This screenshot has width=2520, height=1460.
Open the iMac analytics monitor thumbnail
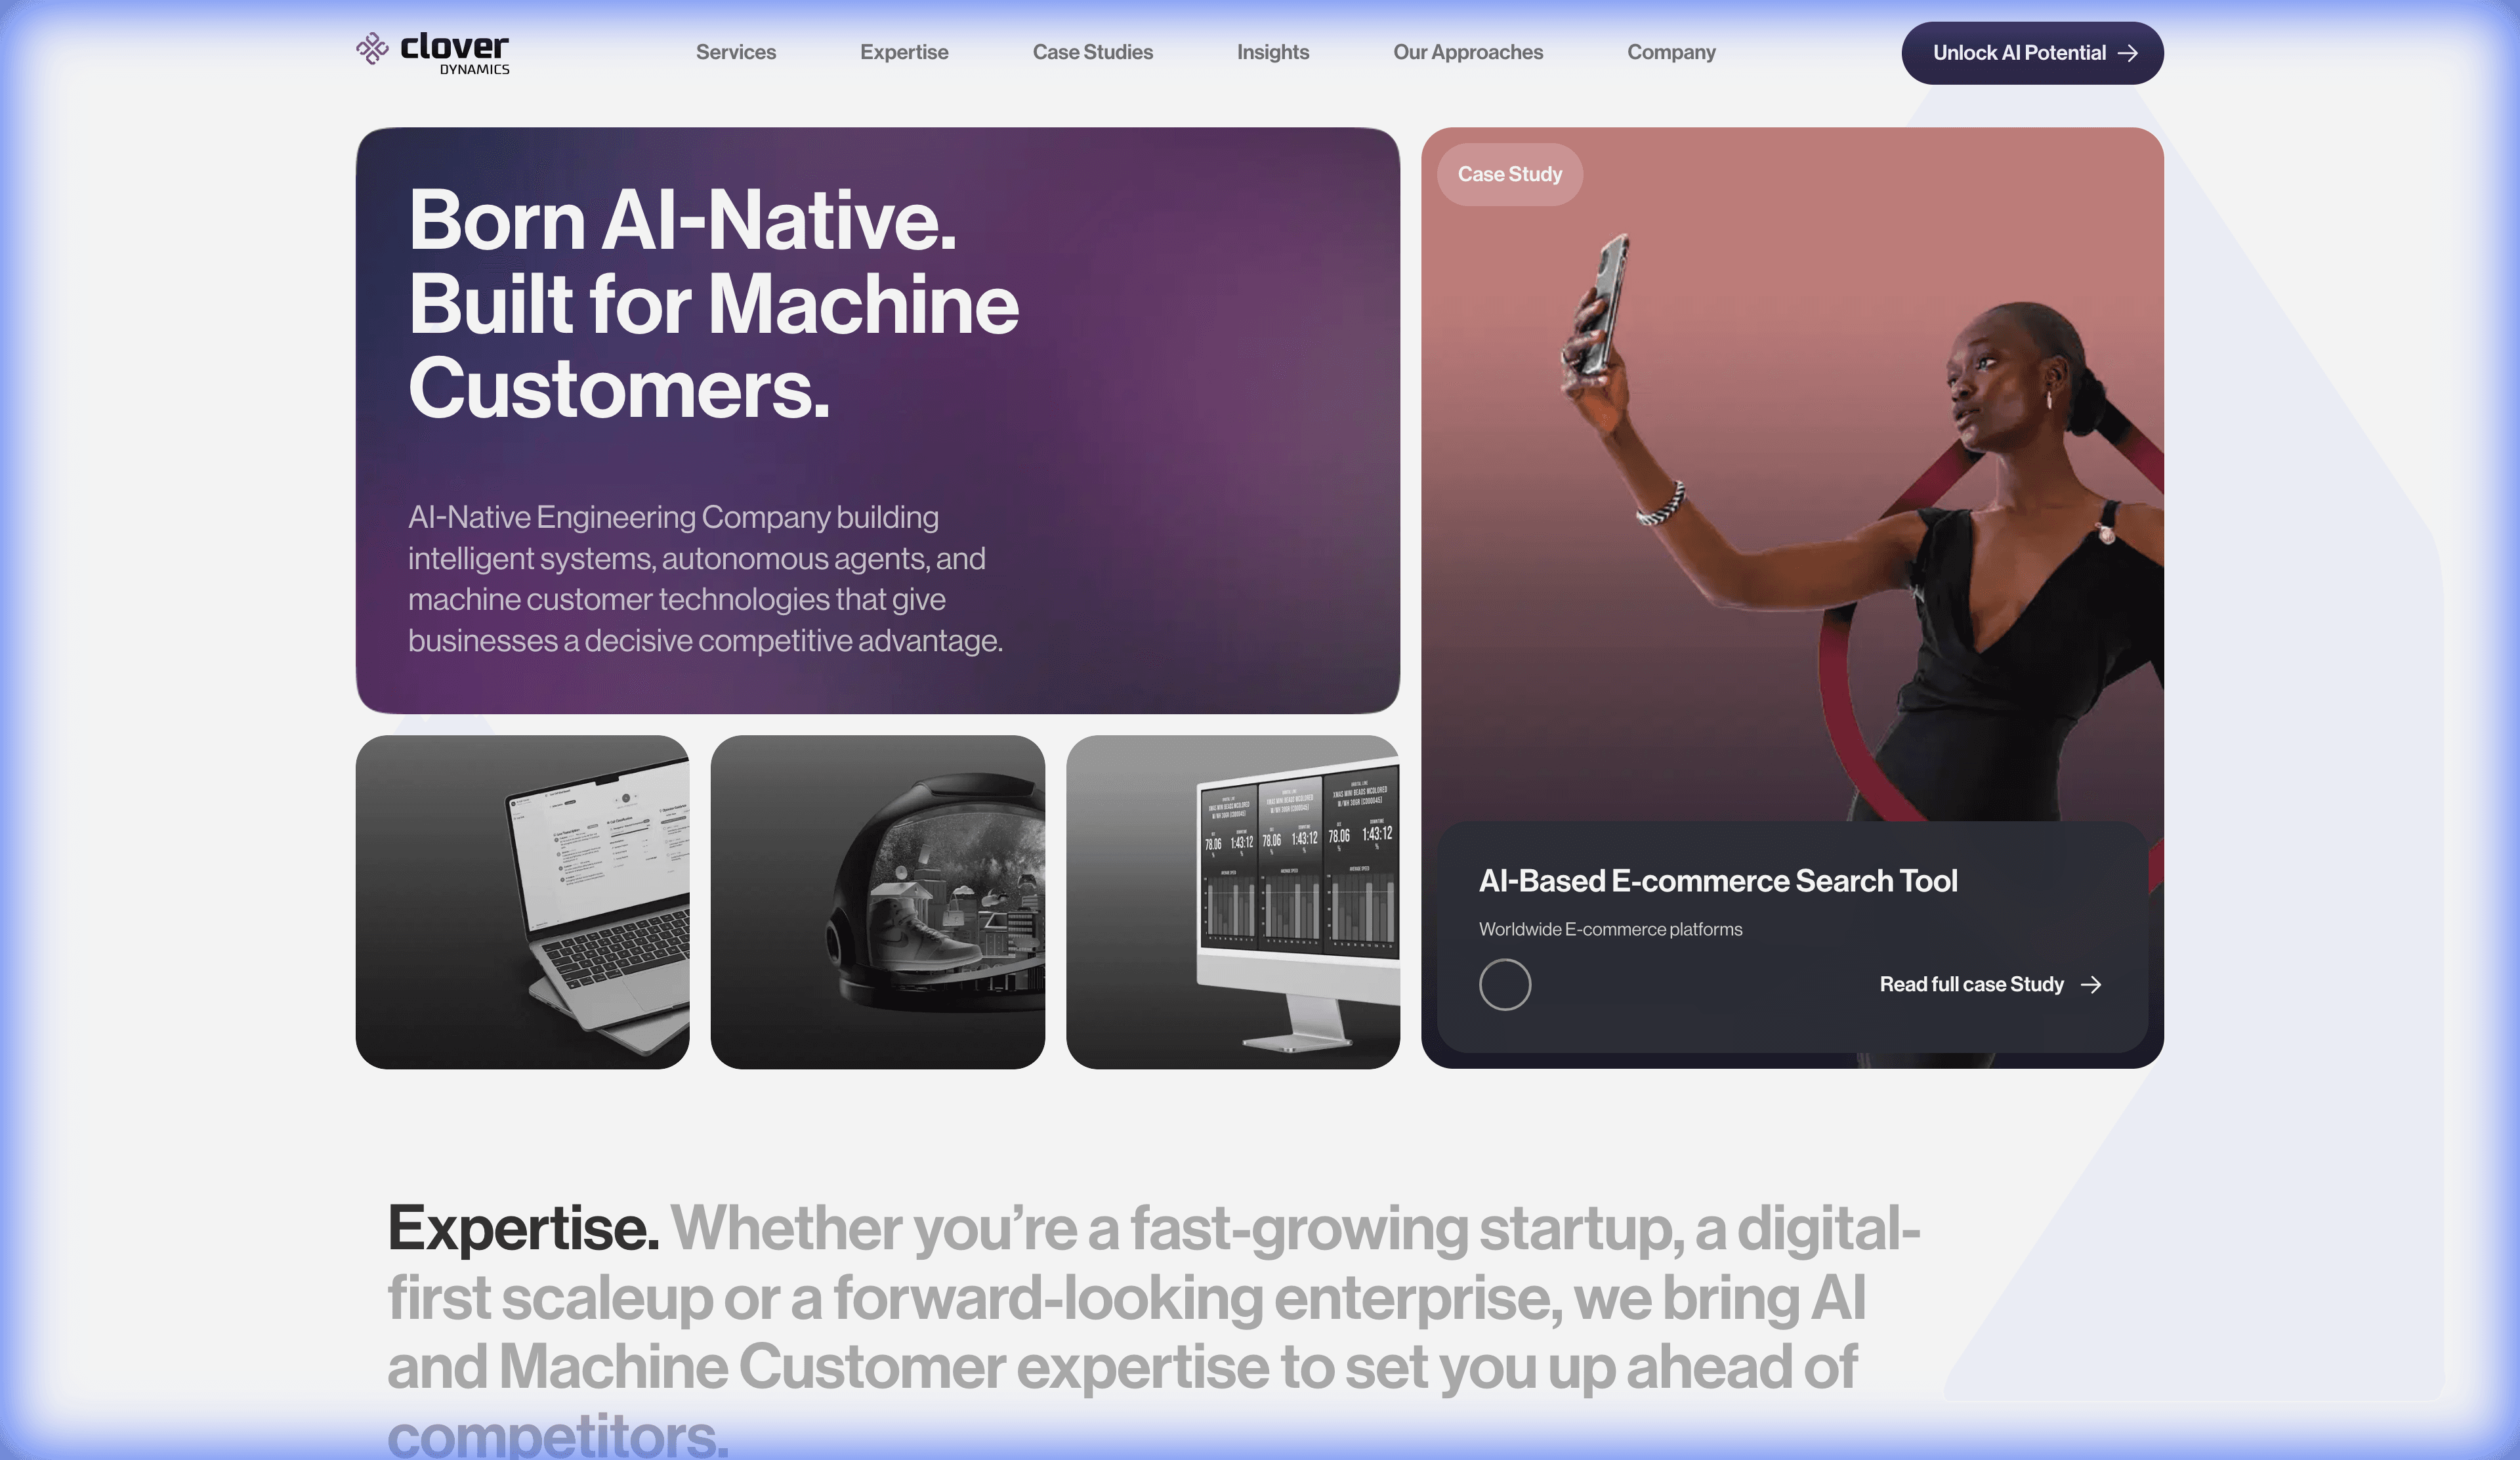(x=1233, y=902)
